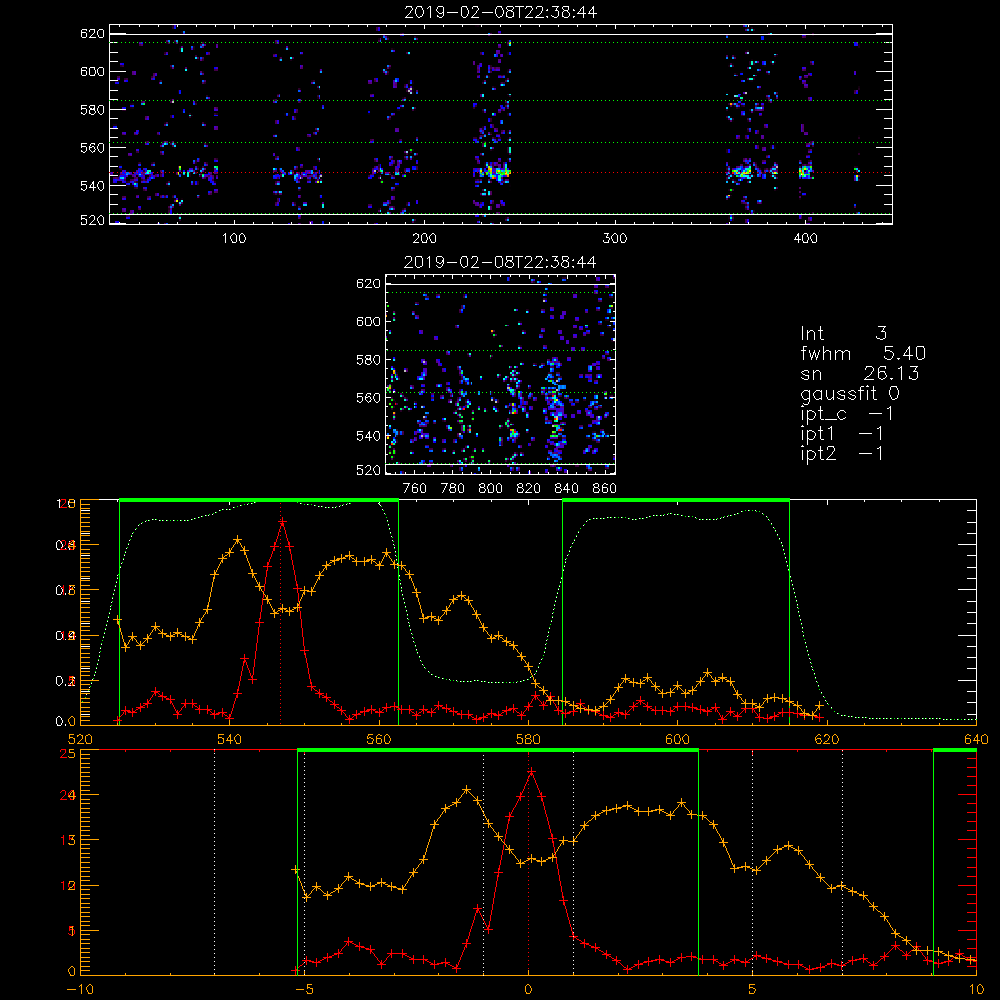Click the 780 x-axis label of middle image

click(x=453, y=489)
